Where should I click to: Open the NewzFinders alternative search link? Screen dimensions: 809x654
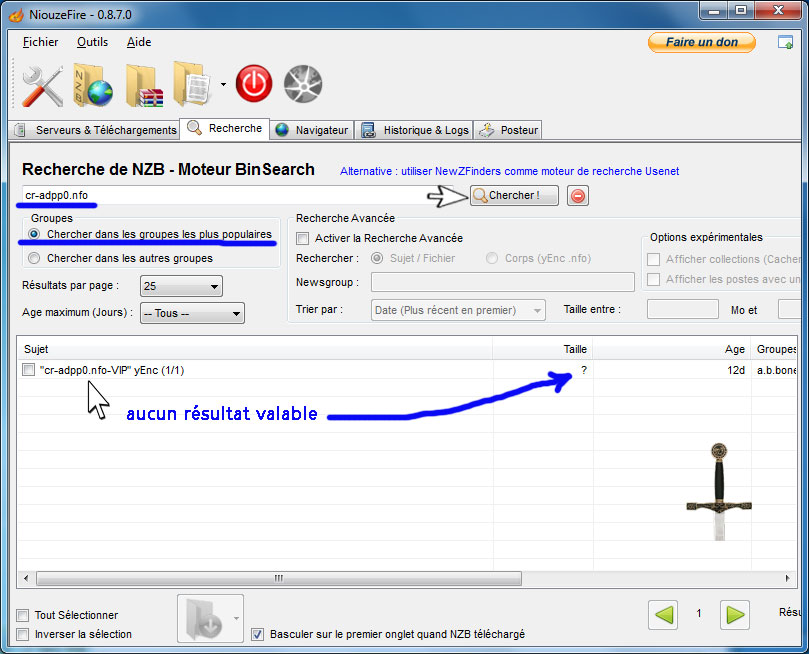(x=509, y=171)
